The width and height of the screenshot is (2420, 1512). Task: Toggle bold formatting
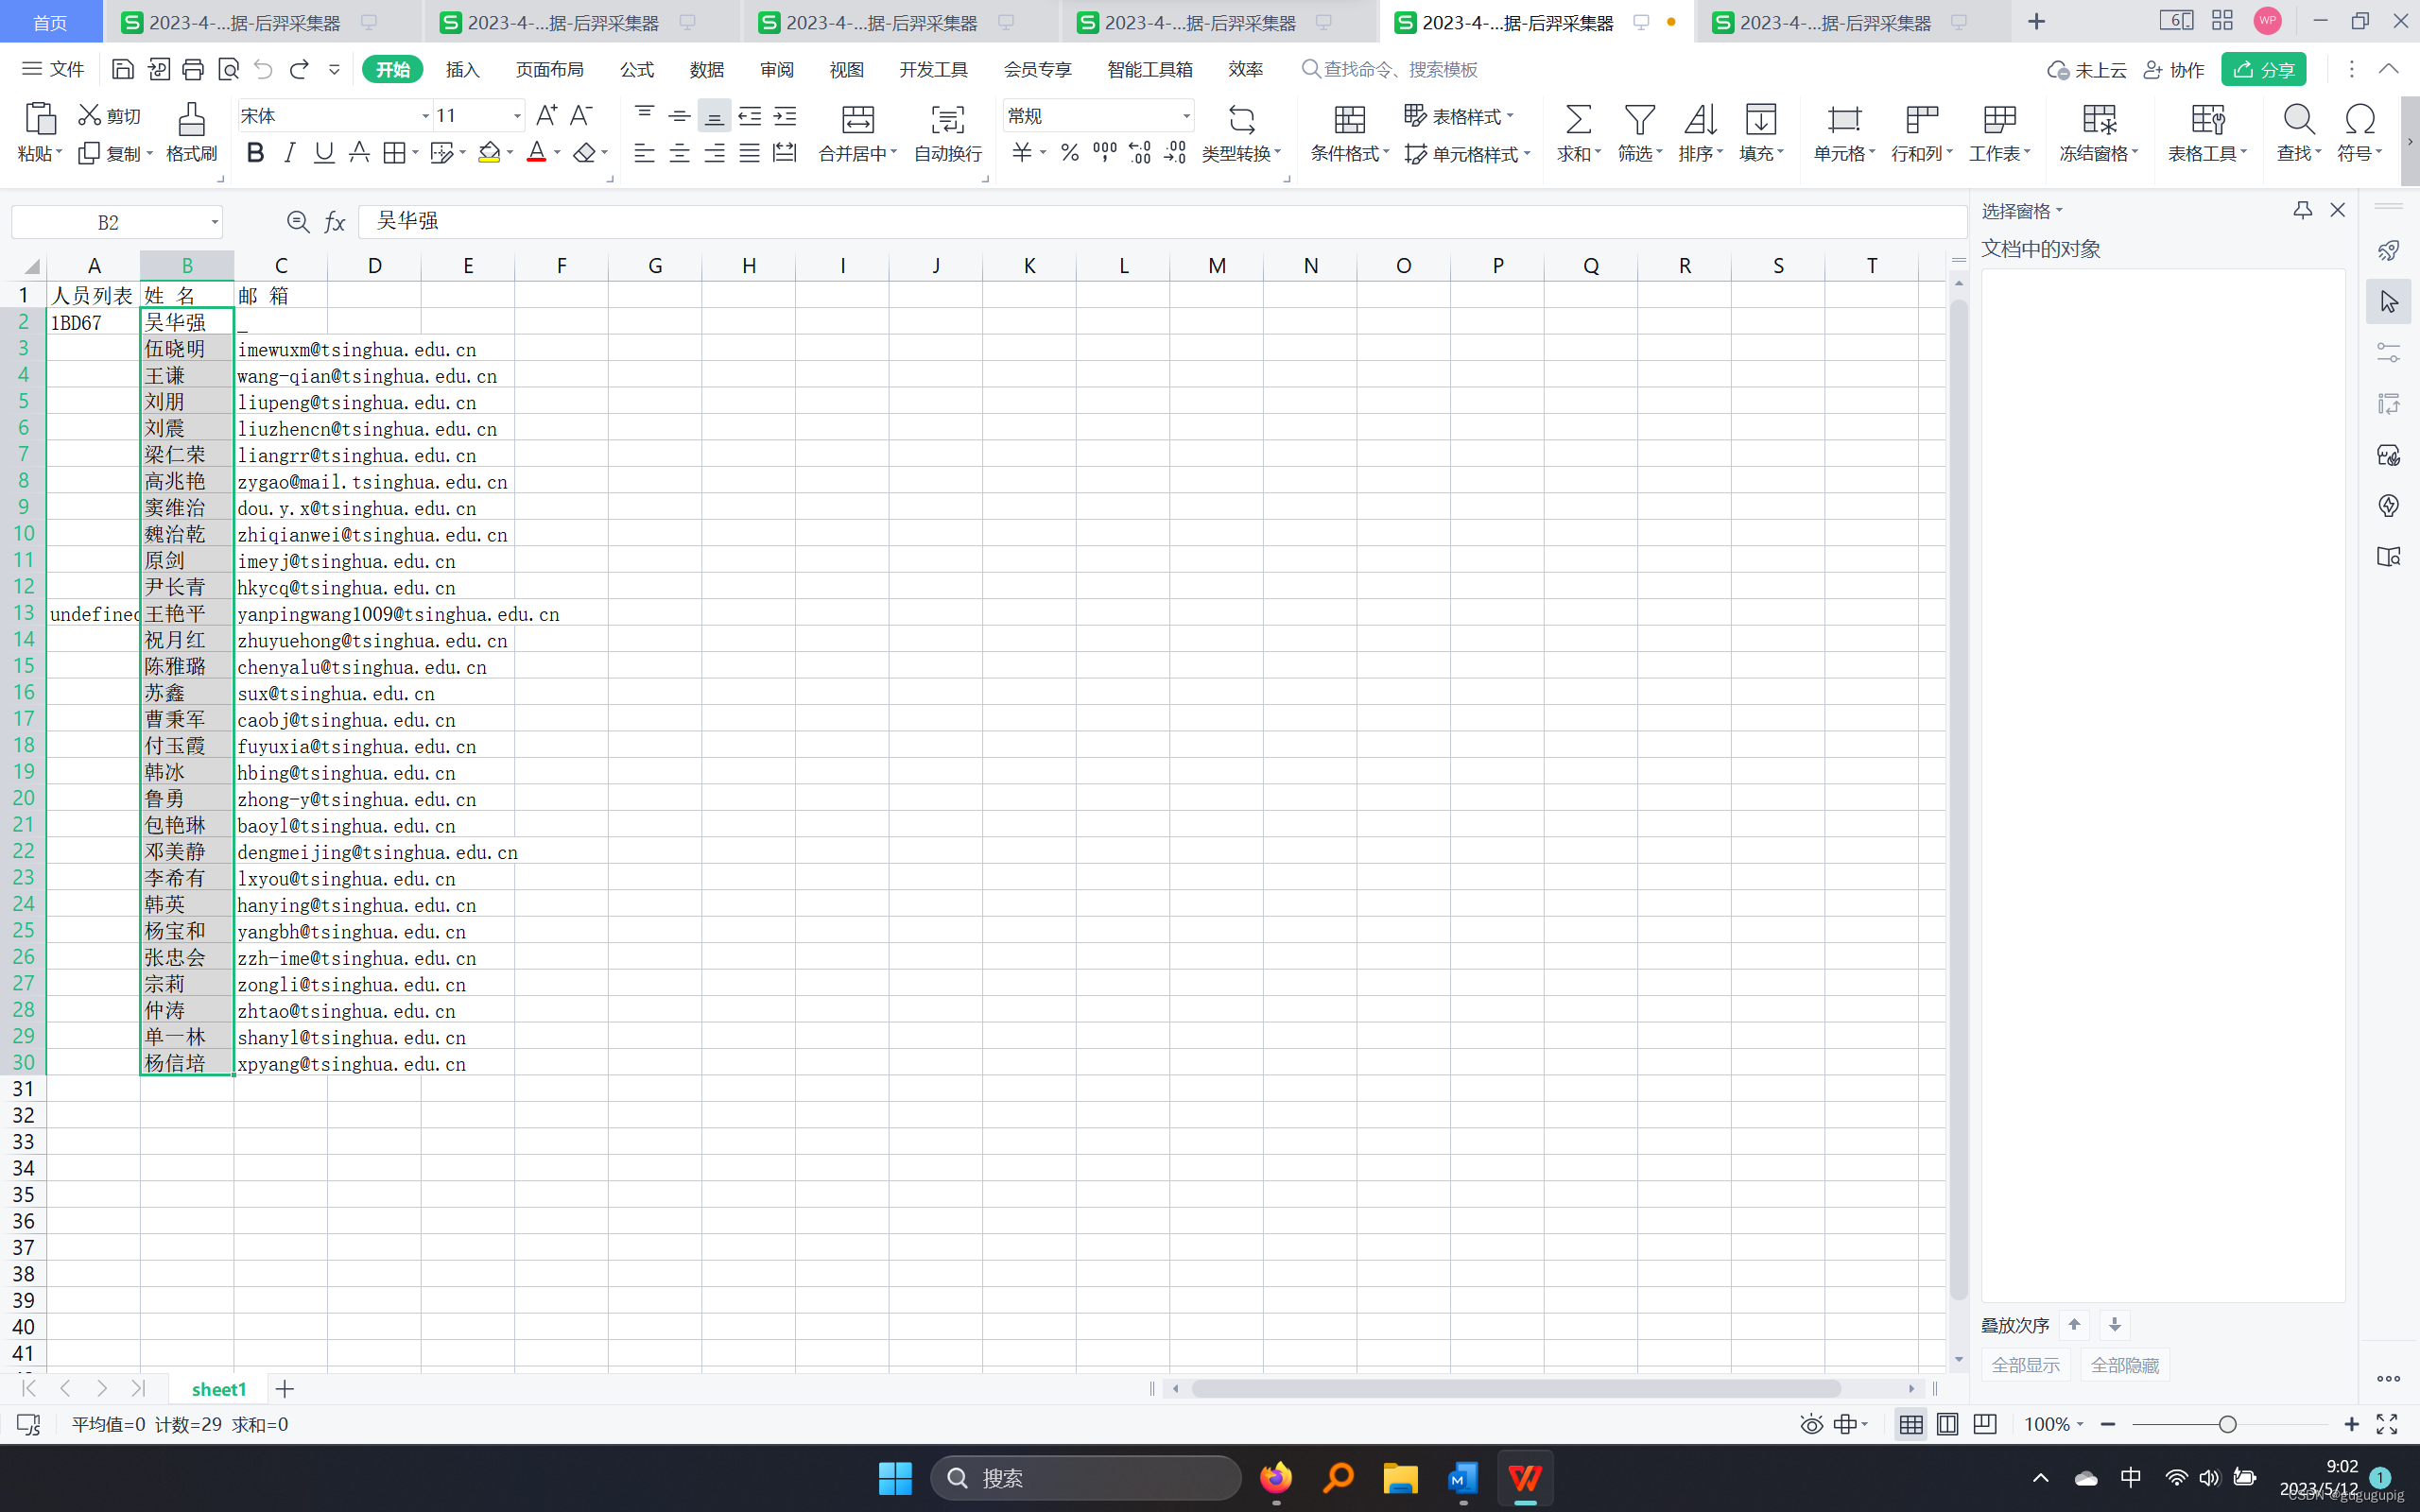(255, 153)
